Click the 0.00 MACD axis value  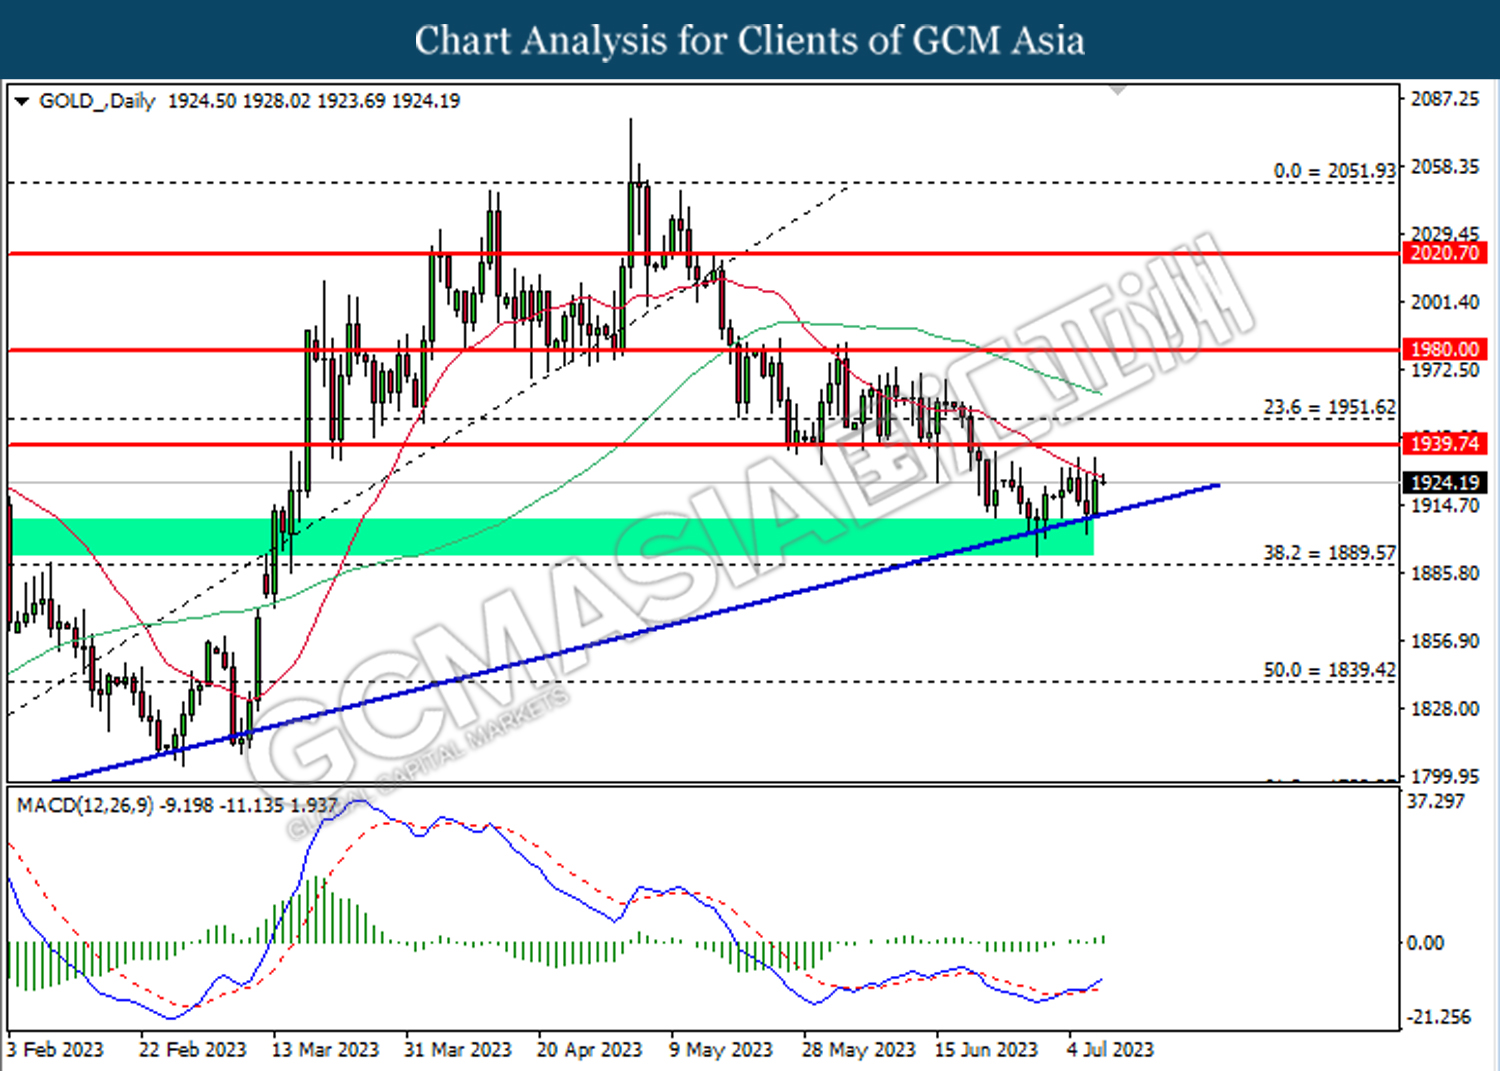point(1425,943)
